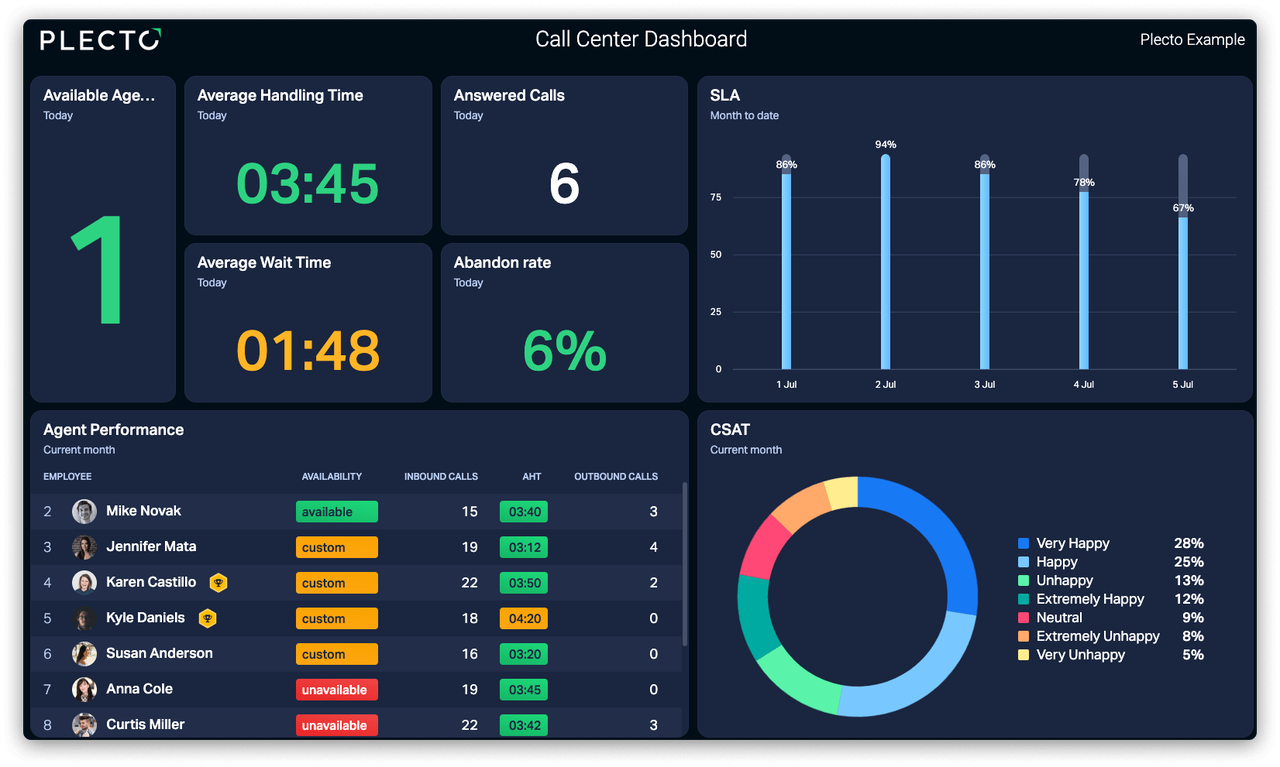Click the Extremely Unhappy legend swatch

point(1023,636)
